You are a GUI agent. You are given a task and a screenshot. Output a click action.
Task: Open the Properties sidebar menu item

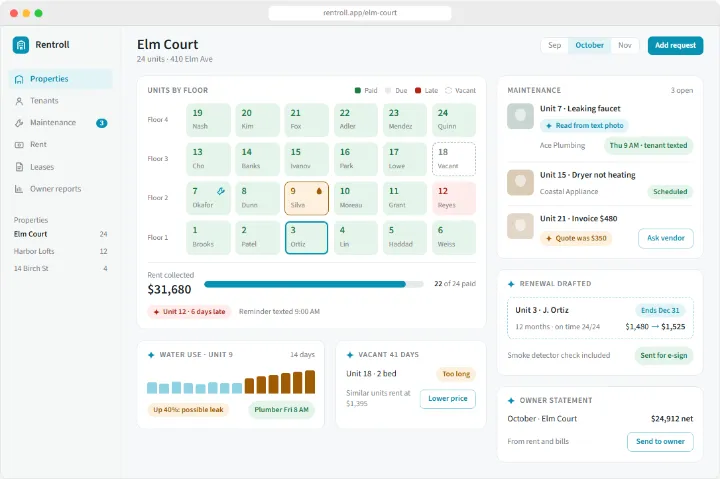(61, 79)
